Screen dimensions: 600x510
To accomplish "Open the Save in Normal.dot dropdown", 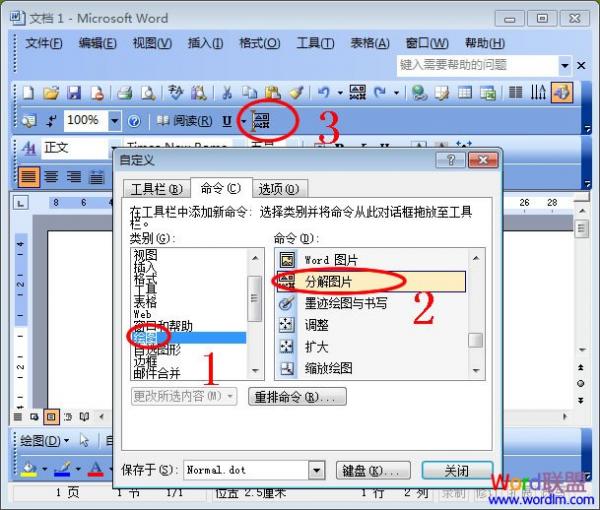I will [316, 470].
